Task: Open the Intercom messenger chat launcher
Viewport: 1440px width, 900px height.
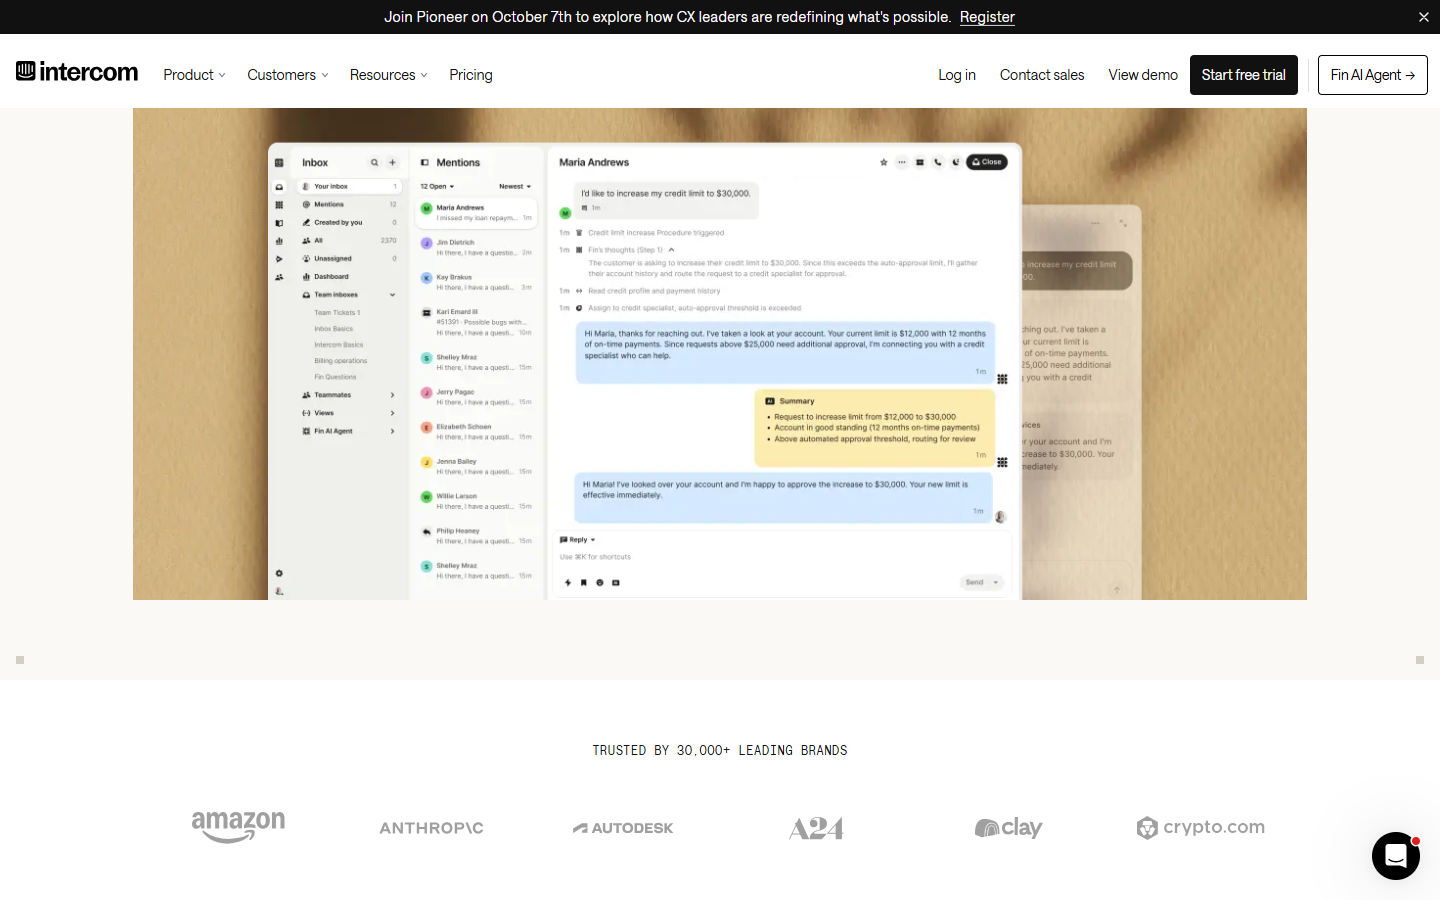Action: (1396, 856)
